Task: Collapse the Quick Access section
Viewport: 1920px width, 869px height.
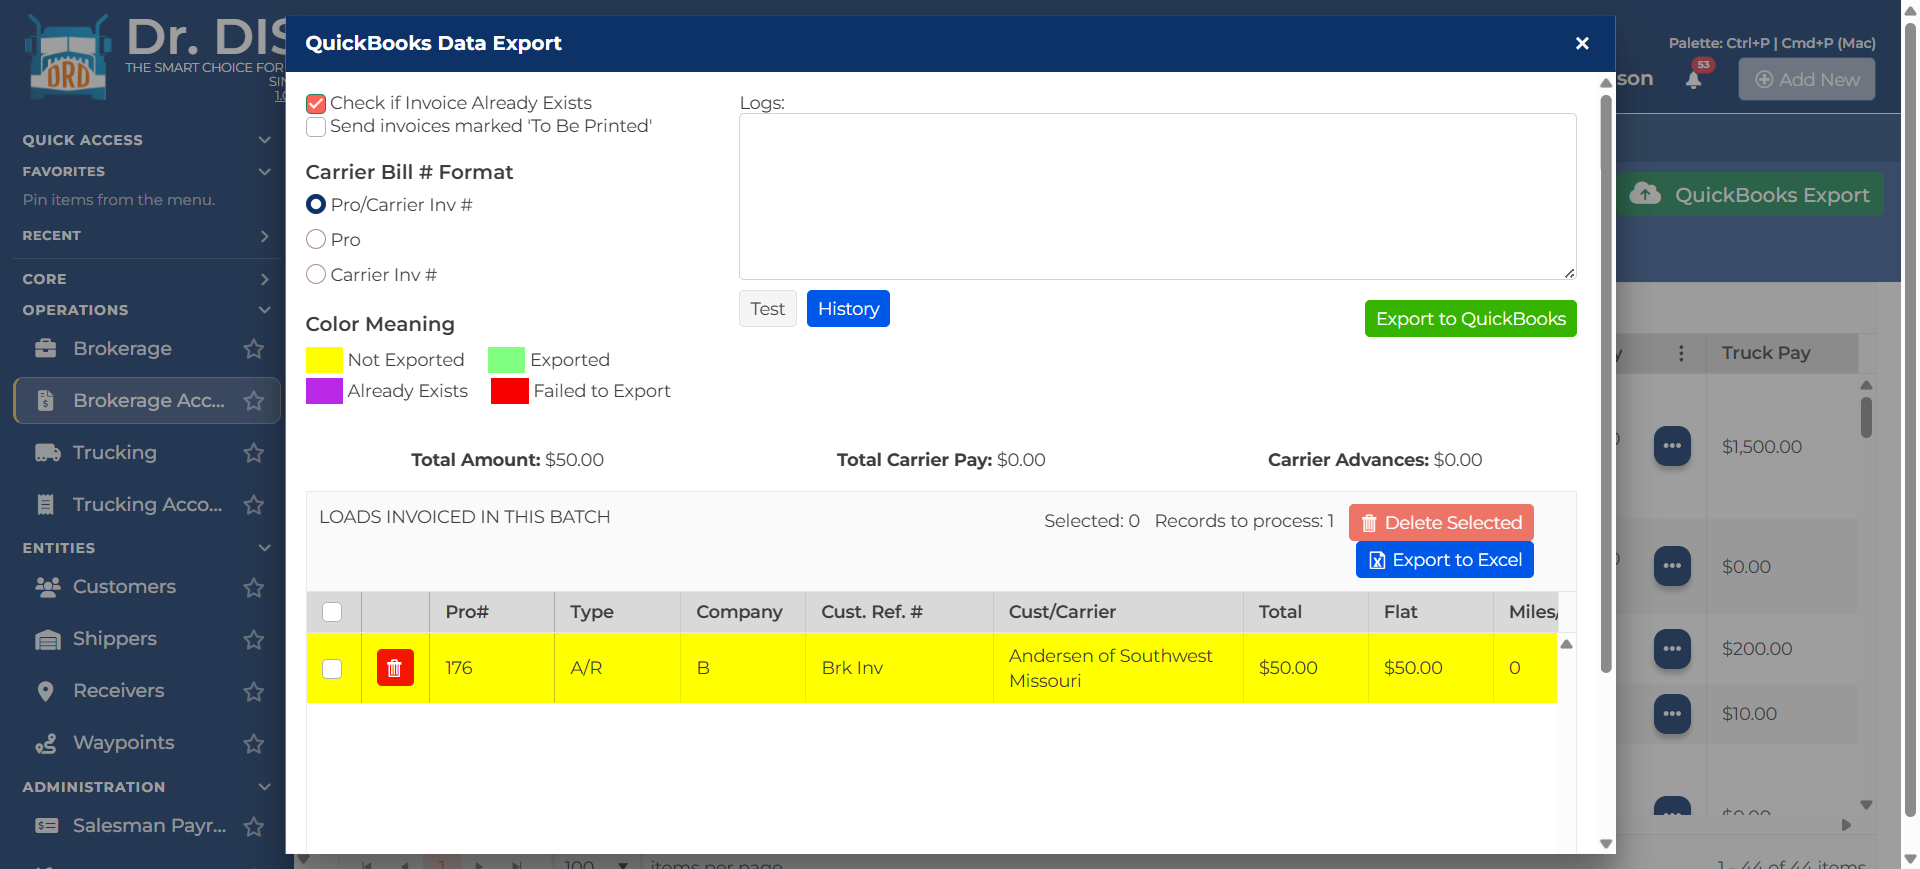Action: click(264, 140)
